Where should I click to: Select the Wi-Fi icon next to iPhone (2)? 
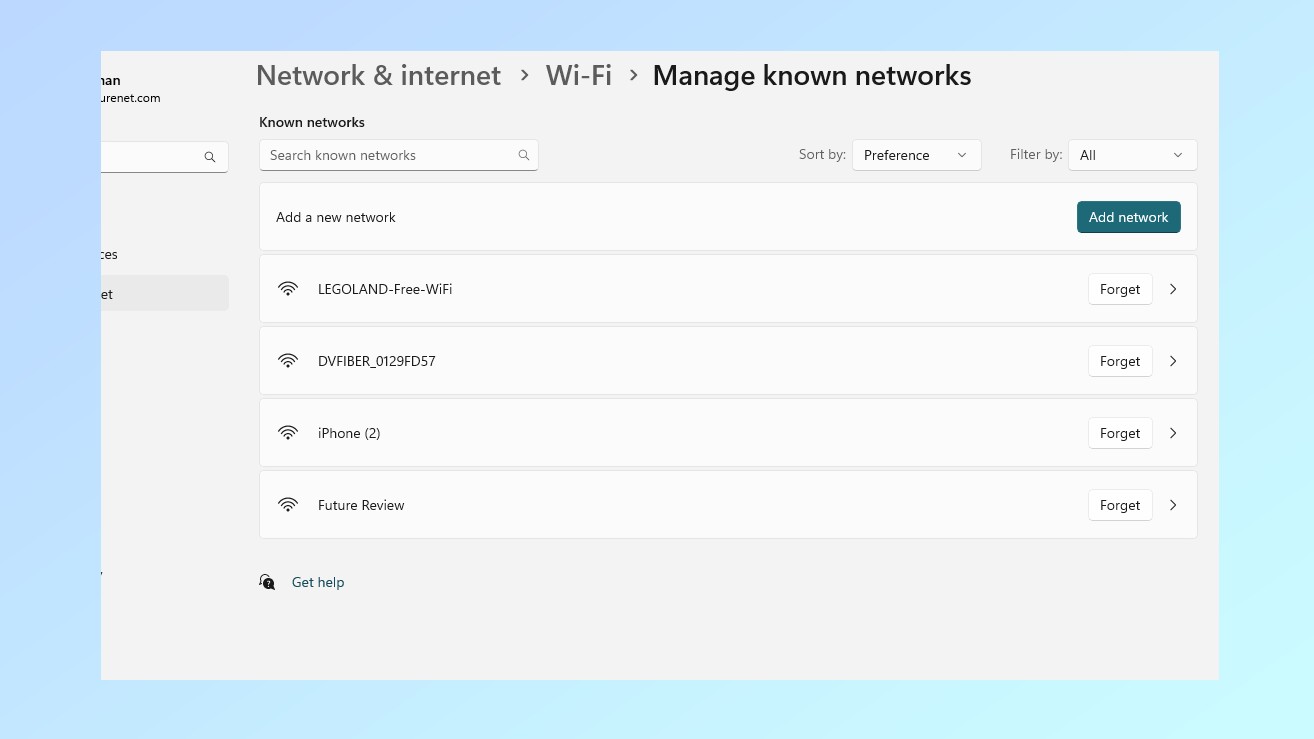(288, 432)
